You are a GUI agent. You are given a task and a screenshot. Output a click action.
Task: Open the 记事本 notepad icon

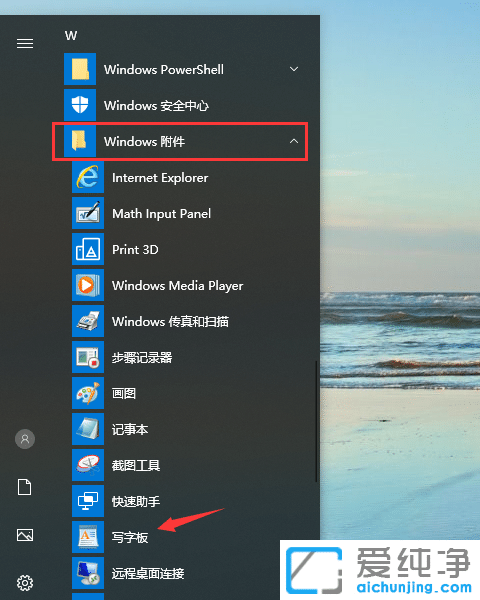[x=88, y=429]
